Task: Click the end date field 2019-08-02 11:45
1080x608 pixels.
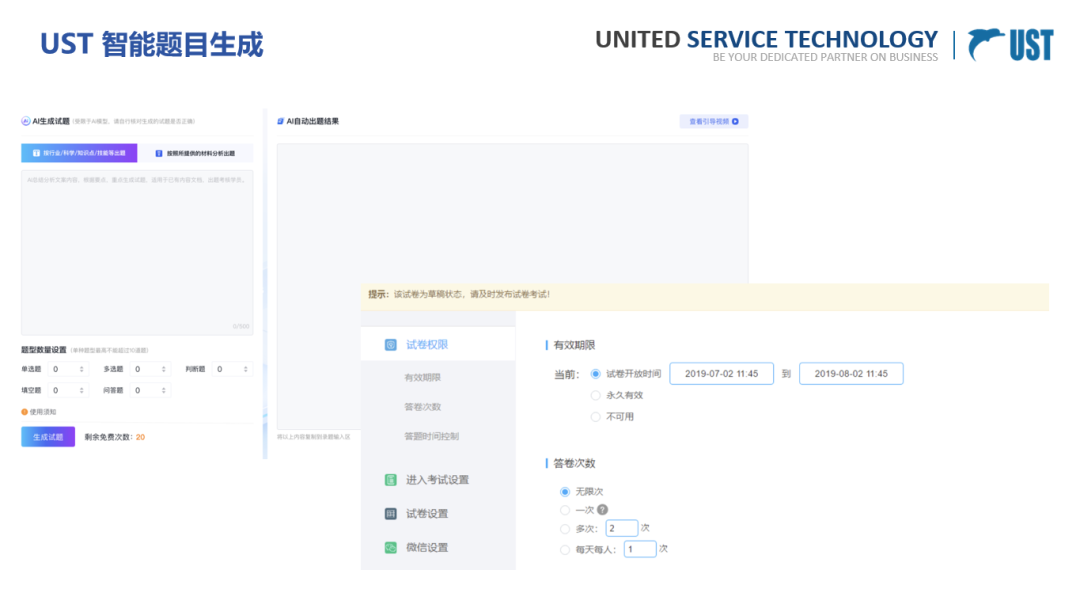Action: click(851, 374)
